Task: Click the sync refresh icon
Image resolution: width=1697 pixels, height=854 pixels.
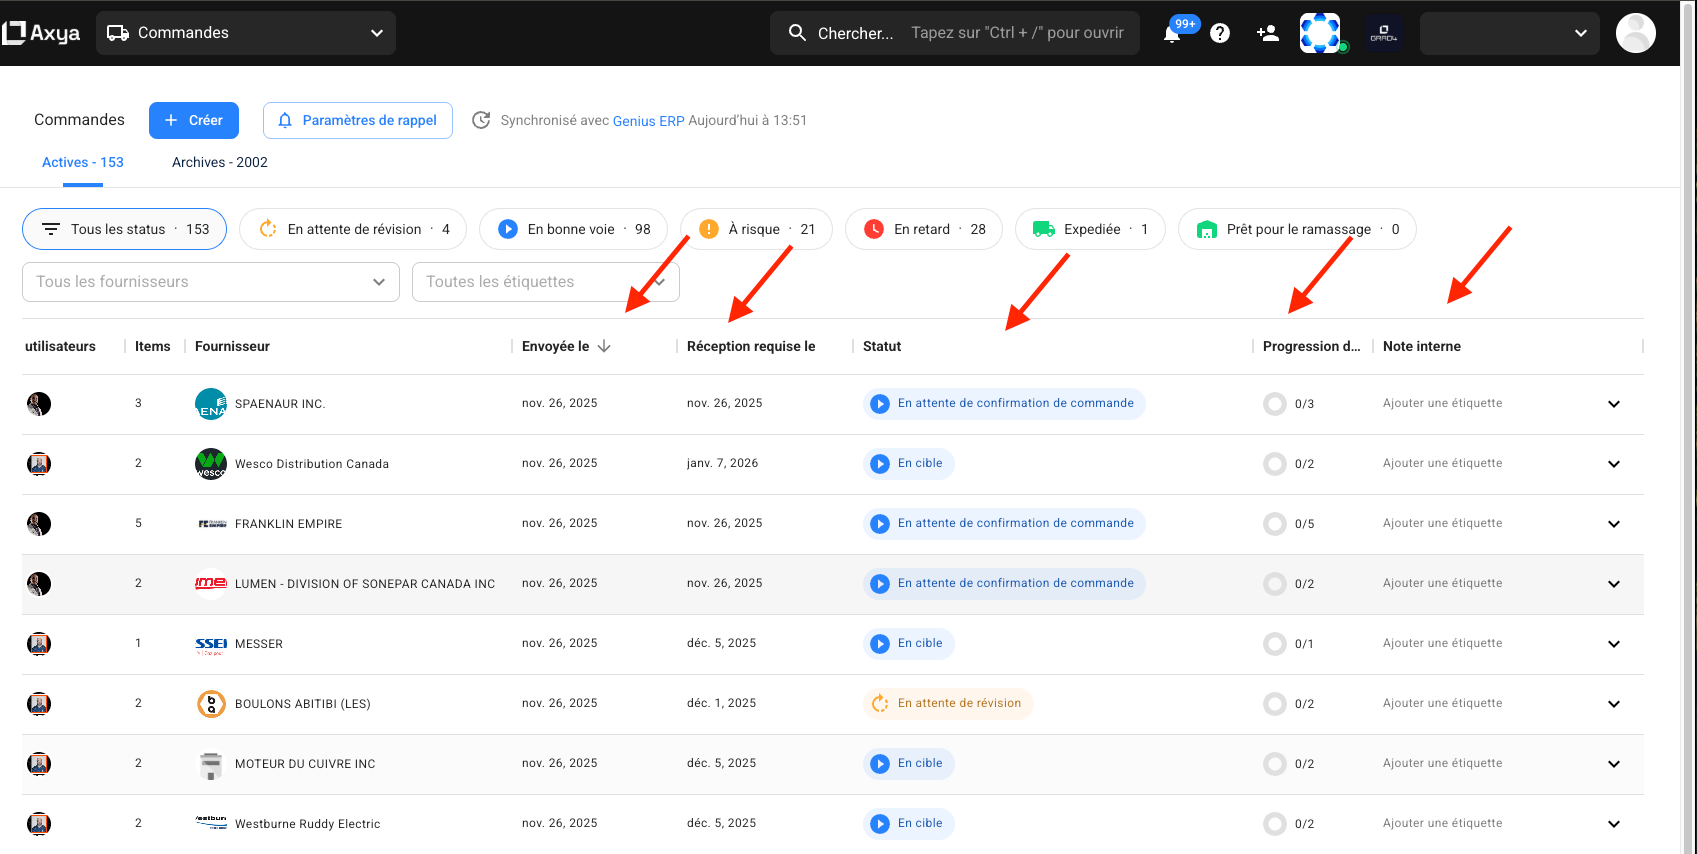Action: 481,120
